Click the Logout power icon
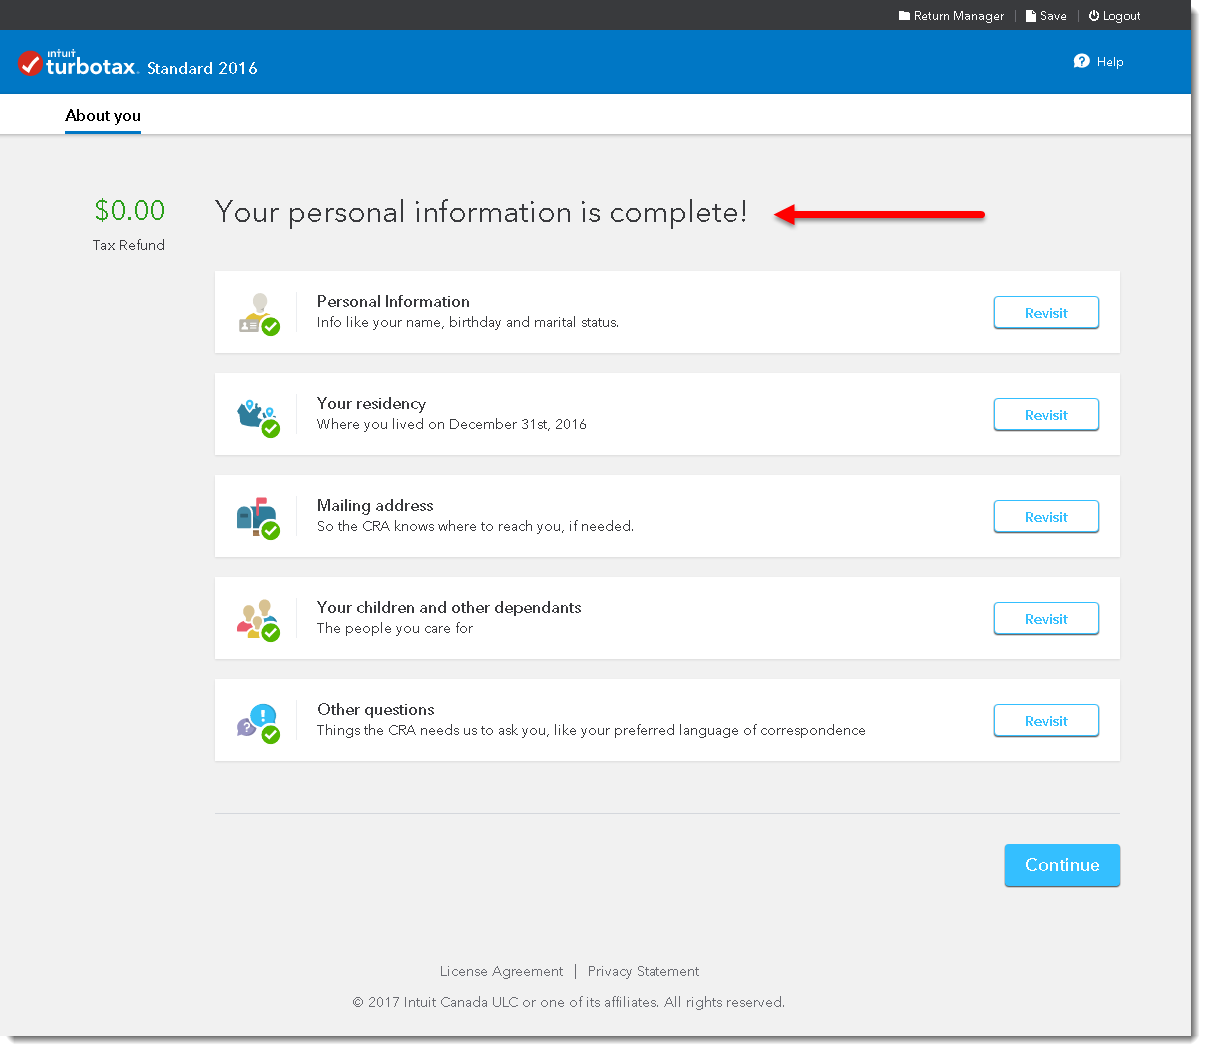Image resolution: width=1206 pixels, height=1051 pixels. [x=1094, y=16]
